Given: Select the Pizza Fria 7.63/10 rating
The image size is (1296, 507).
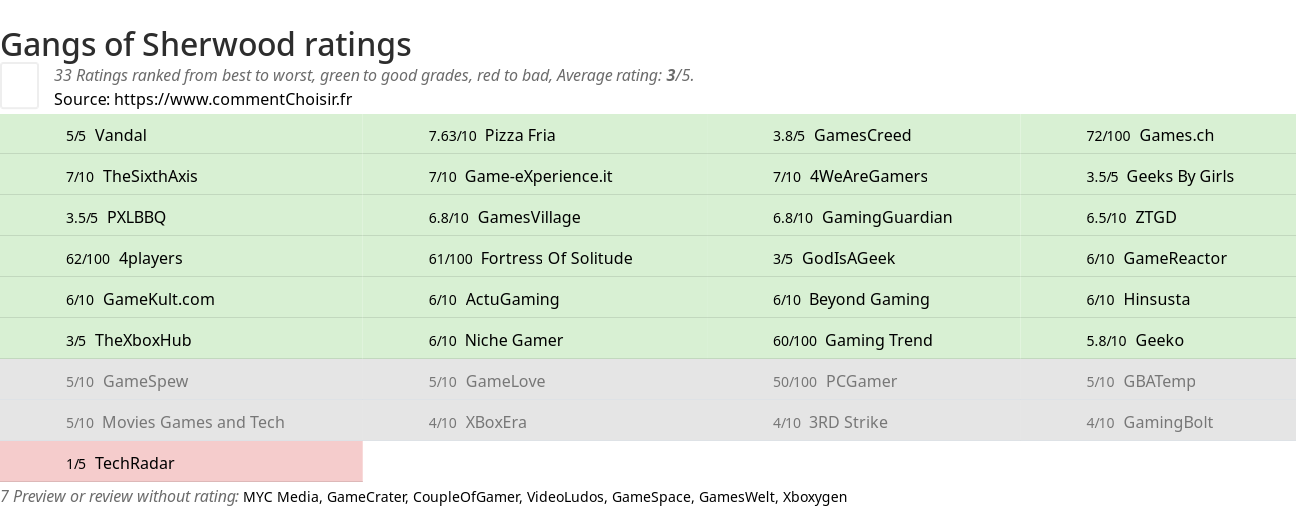Looking at the screenshot, I should (543, 135).
